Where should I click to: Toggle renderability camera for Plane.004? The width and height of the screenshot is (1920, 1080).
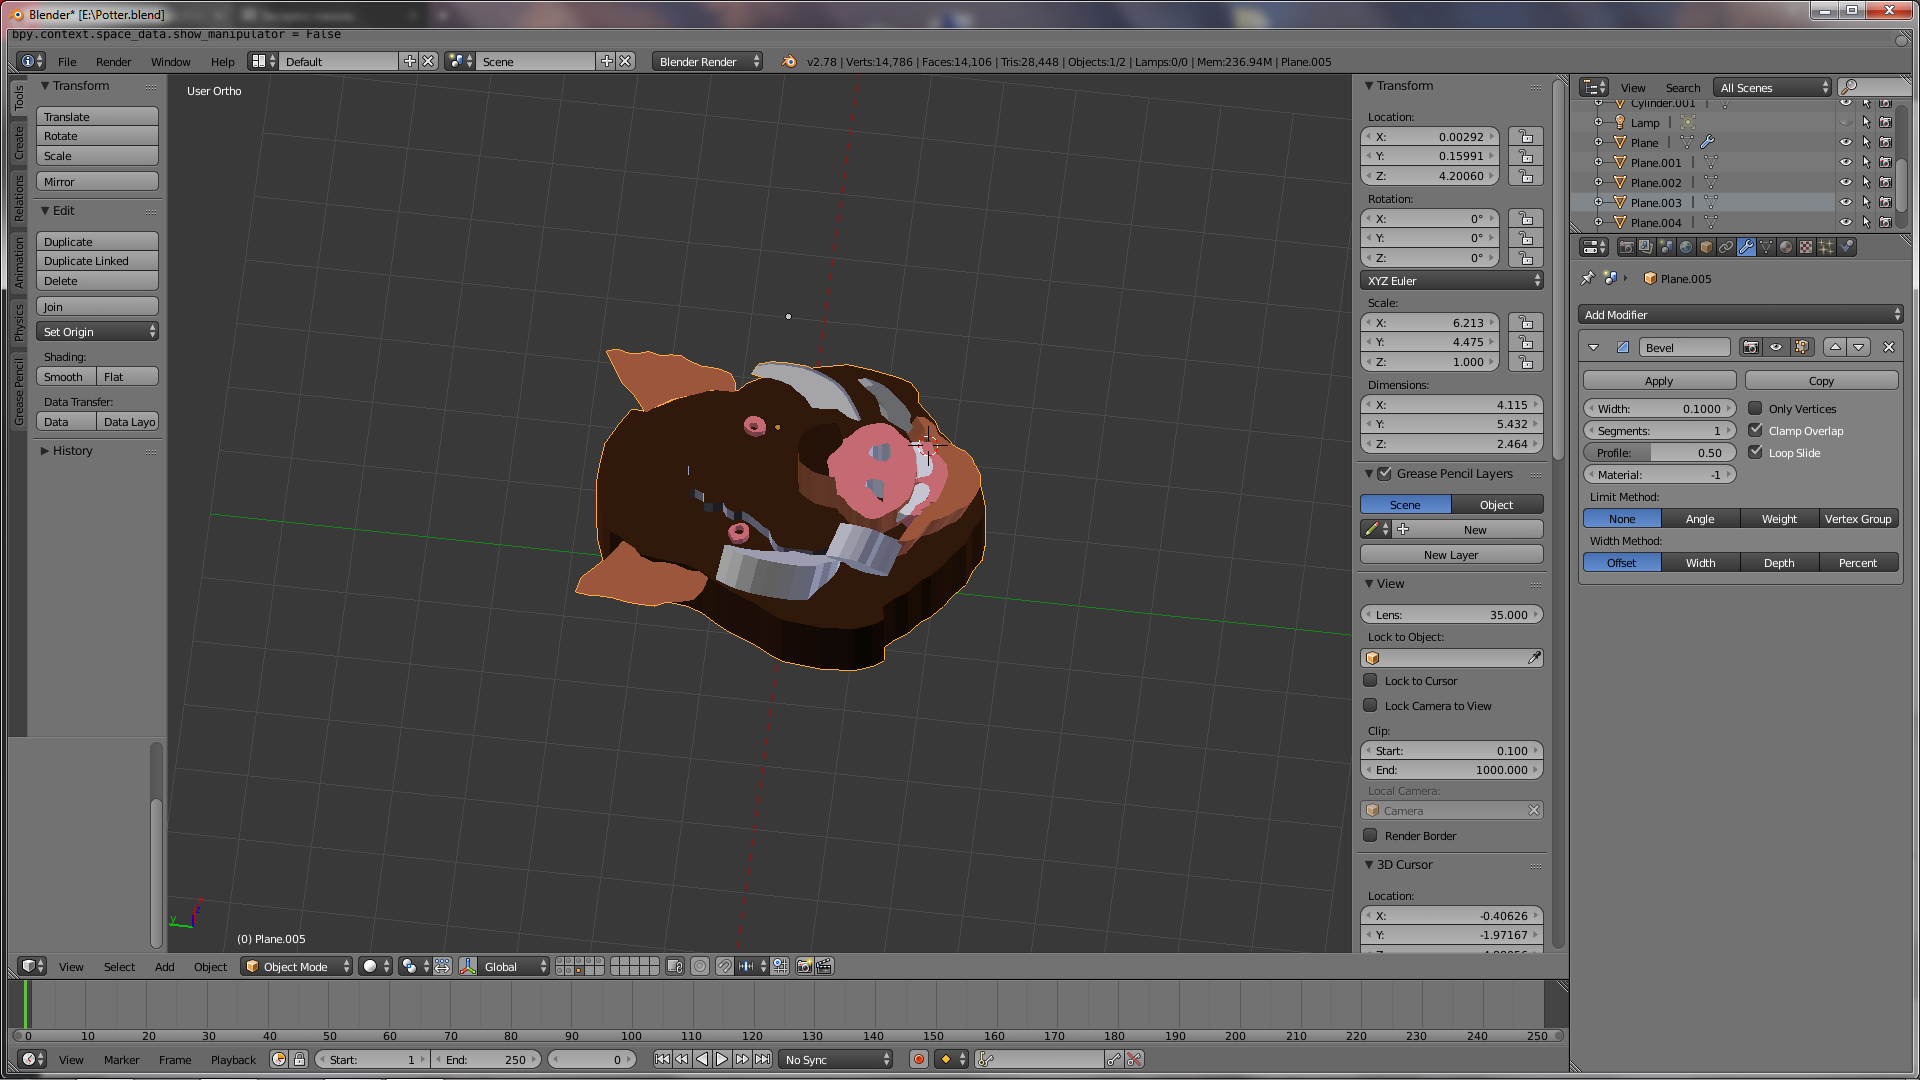click(1885, 222)
